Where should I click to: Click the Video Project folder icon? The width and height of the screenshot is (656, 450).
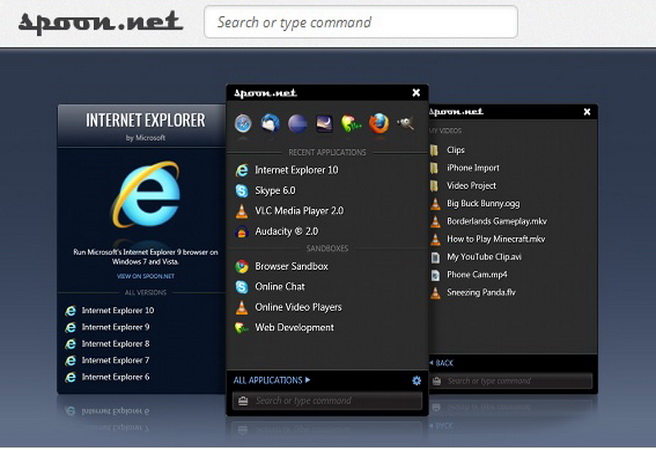point(434,186)
